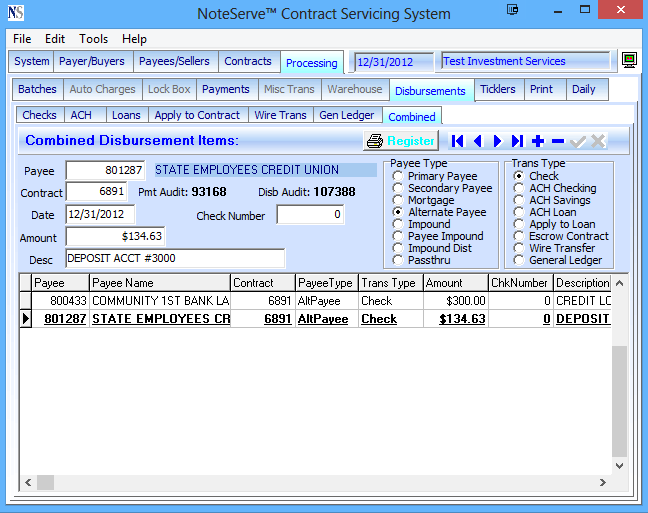Add new disbursement with plus icon
Viewport: 648px width, 513px height.
(538, 142)
